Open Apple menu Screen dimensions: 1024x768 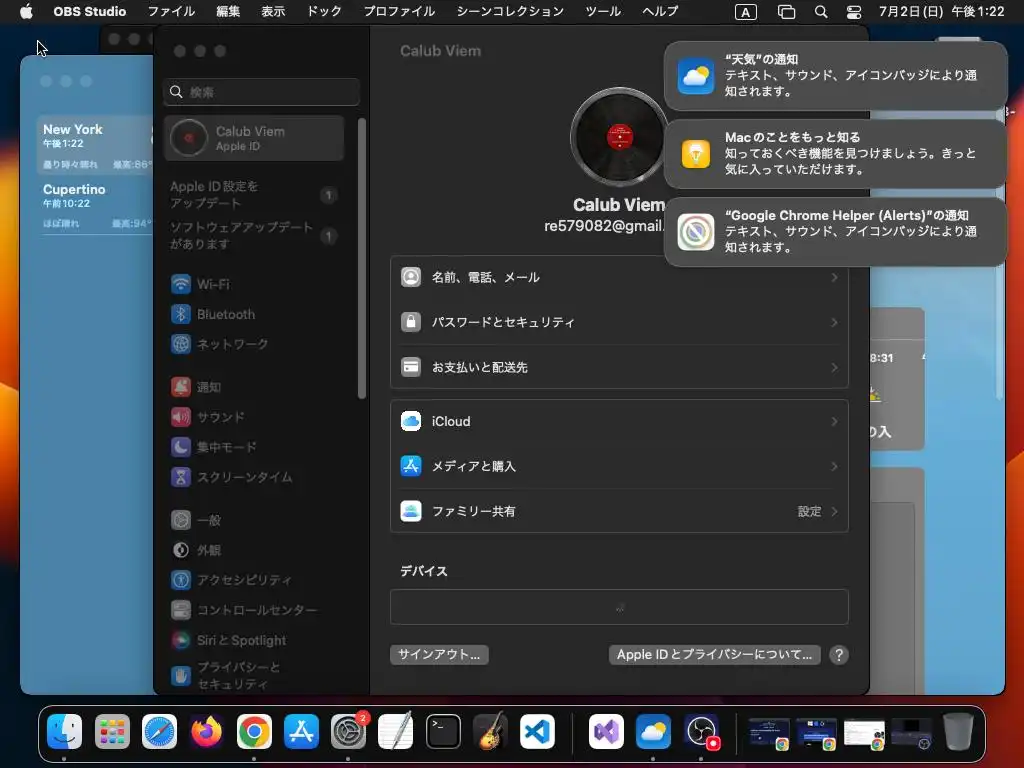tap(26, 12)
